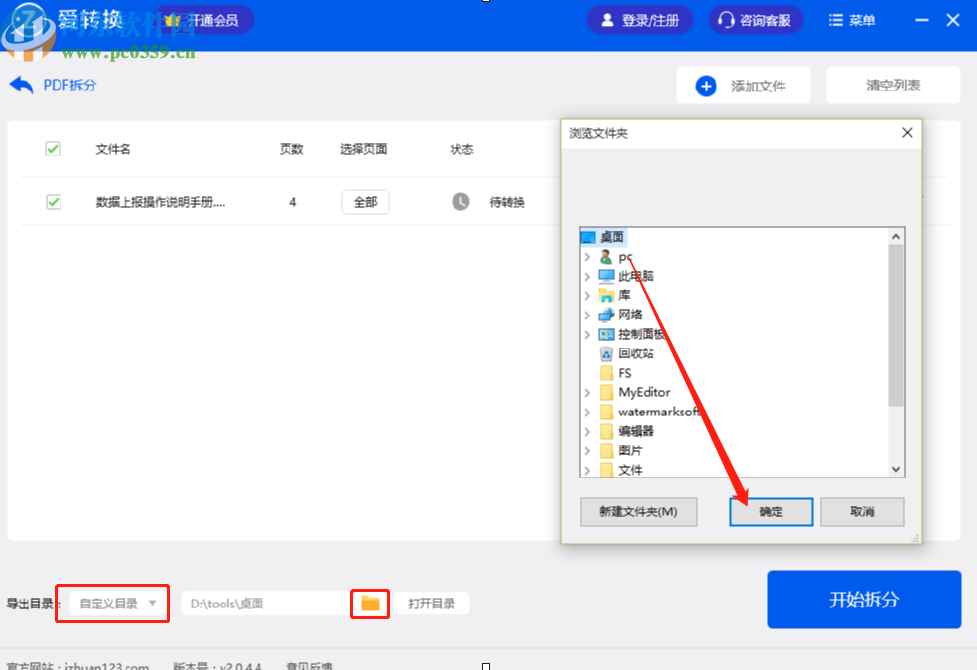Uncheck the 数据上报操作说明手册 file checkbox
The image size is (977, 670).
coord(52,201)
